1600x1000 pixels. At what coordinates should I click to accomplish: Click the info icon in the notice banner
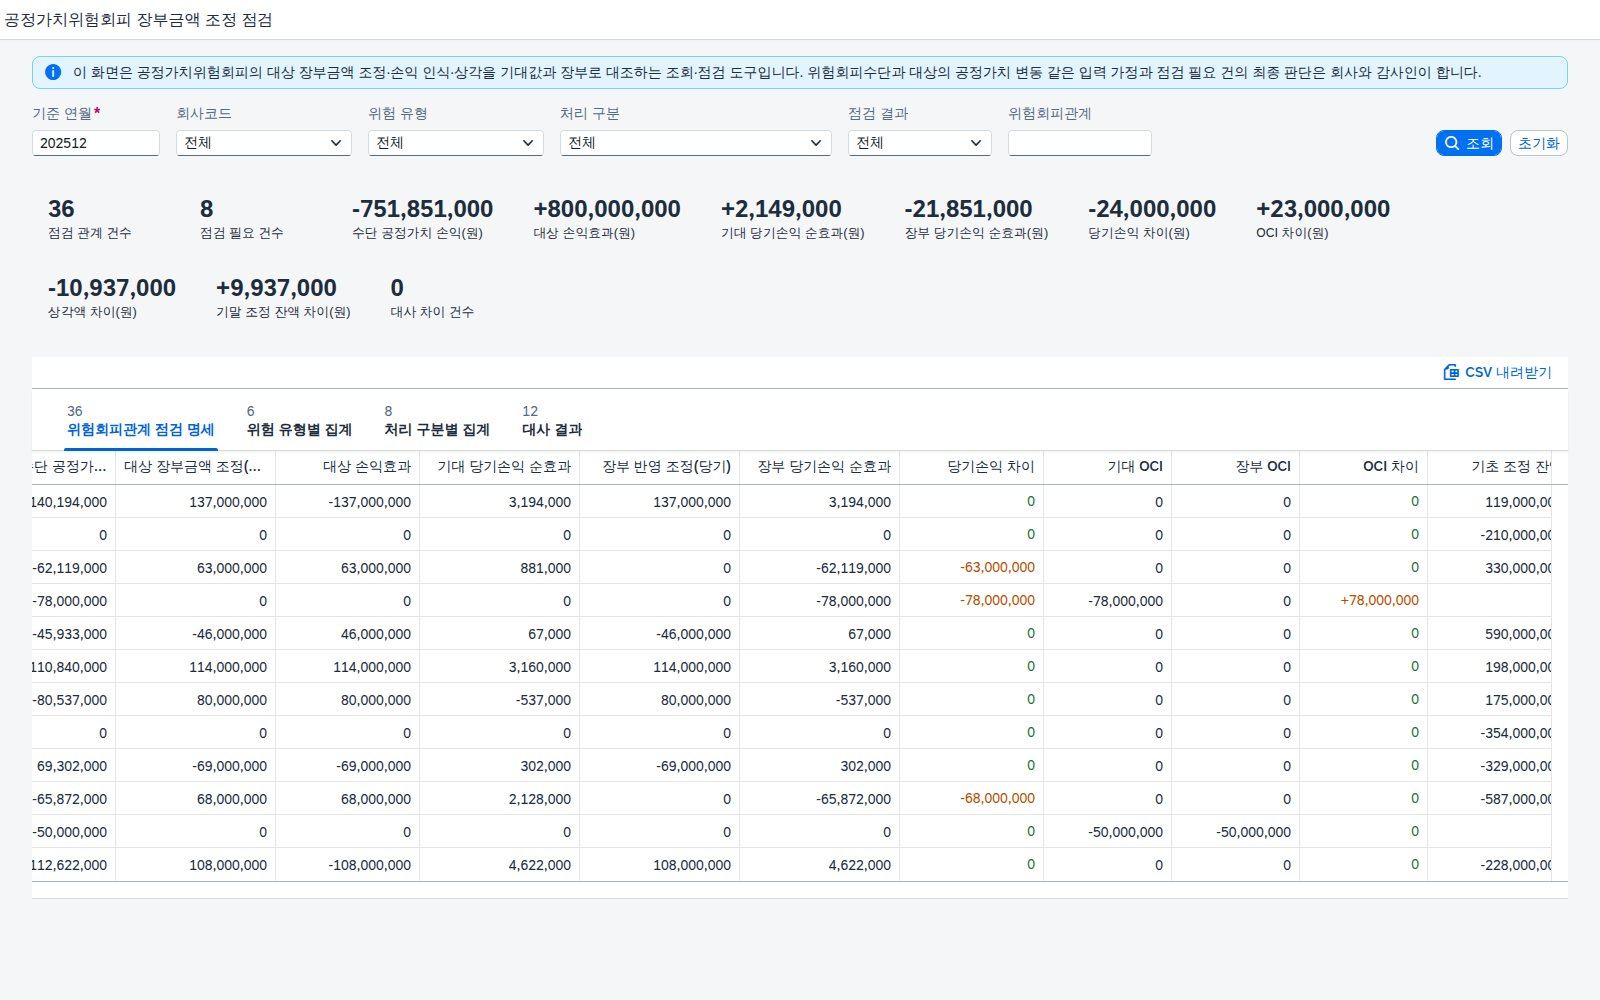click(x=53, y=72)
